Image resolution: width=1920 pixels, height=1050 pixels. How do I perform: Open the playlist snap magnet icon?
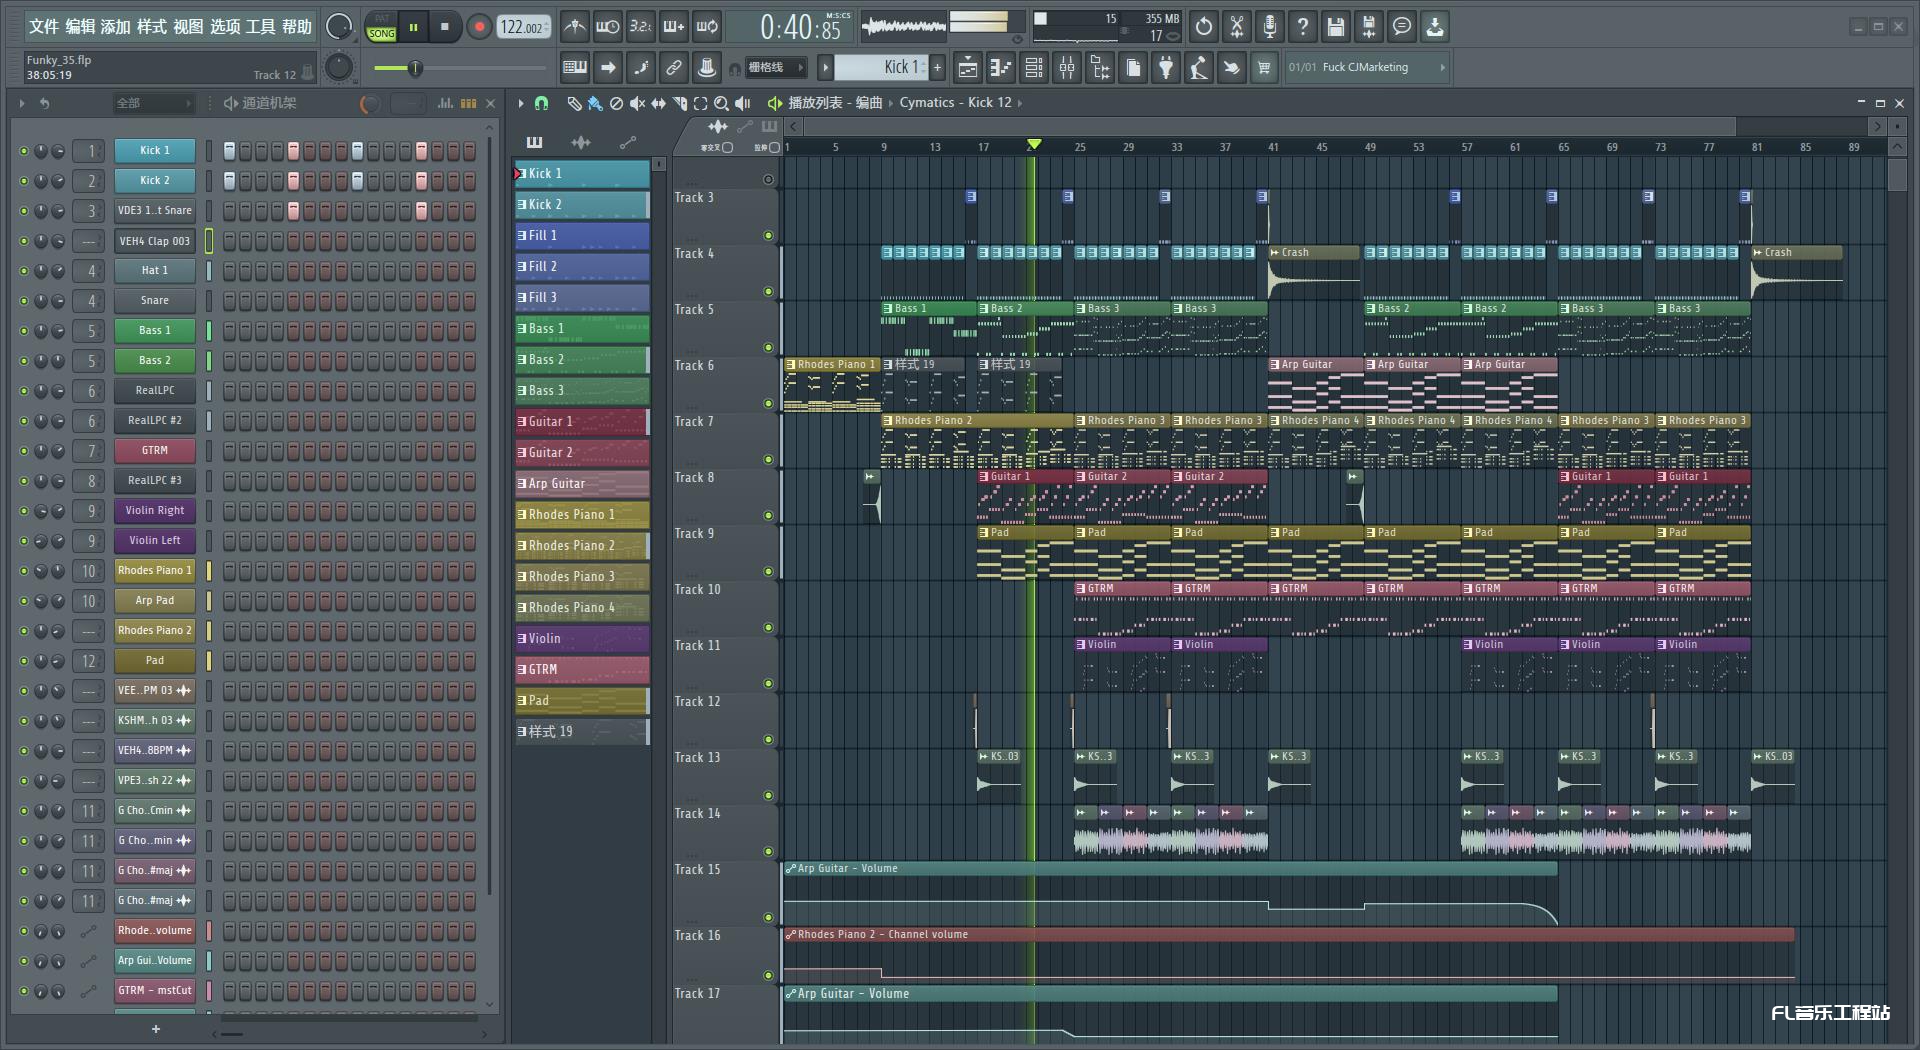coord(541,103)
